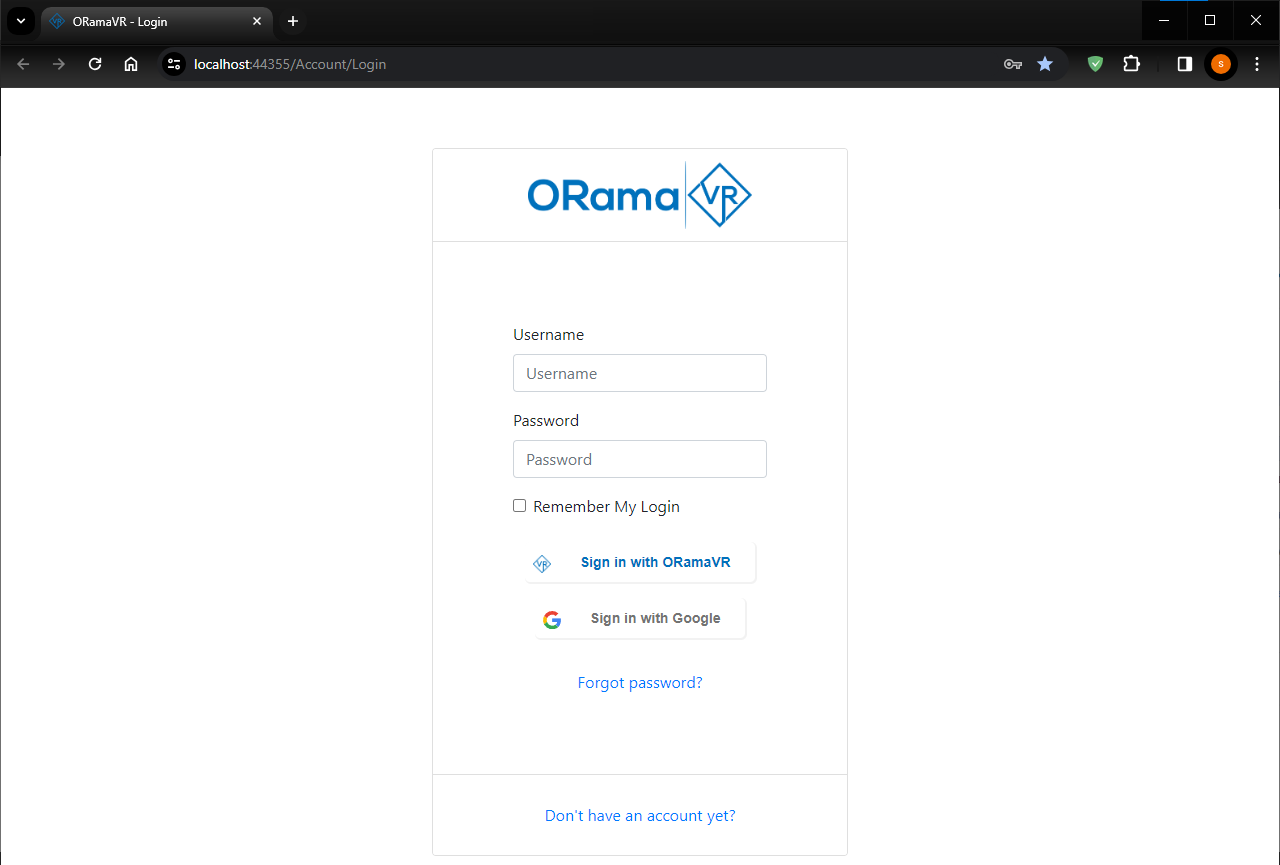
Task: Open the orange profile avatar
Action: point(1221,64)
